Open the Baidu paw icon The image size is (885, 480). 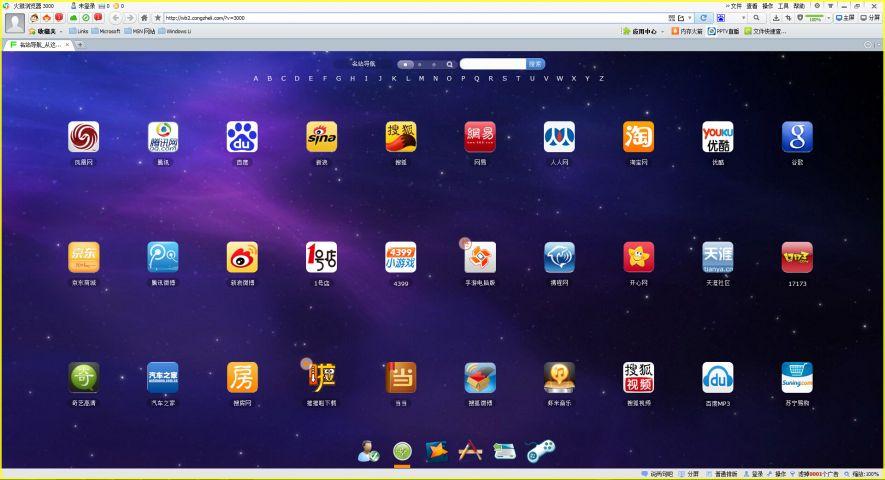click(x=242, y=137)
